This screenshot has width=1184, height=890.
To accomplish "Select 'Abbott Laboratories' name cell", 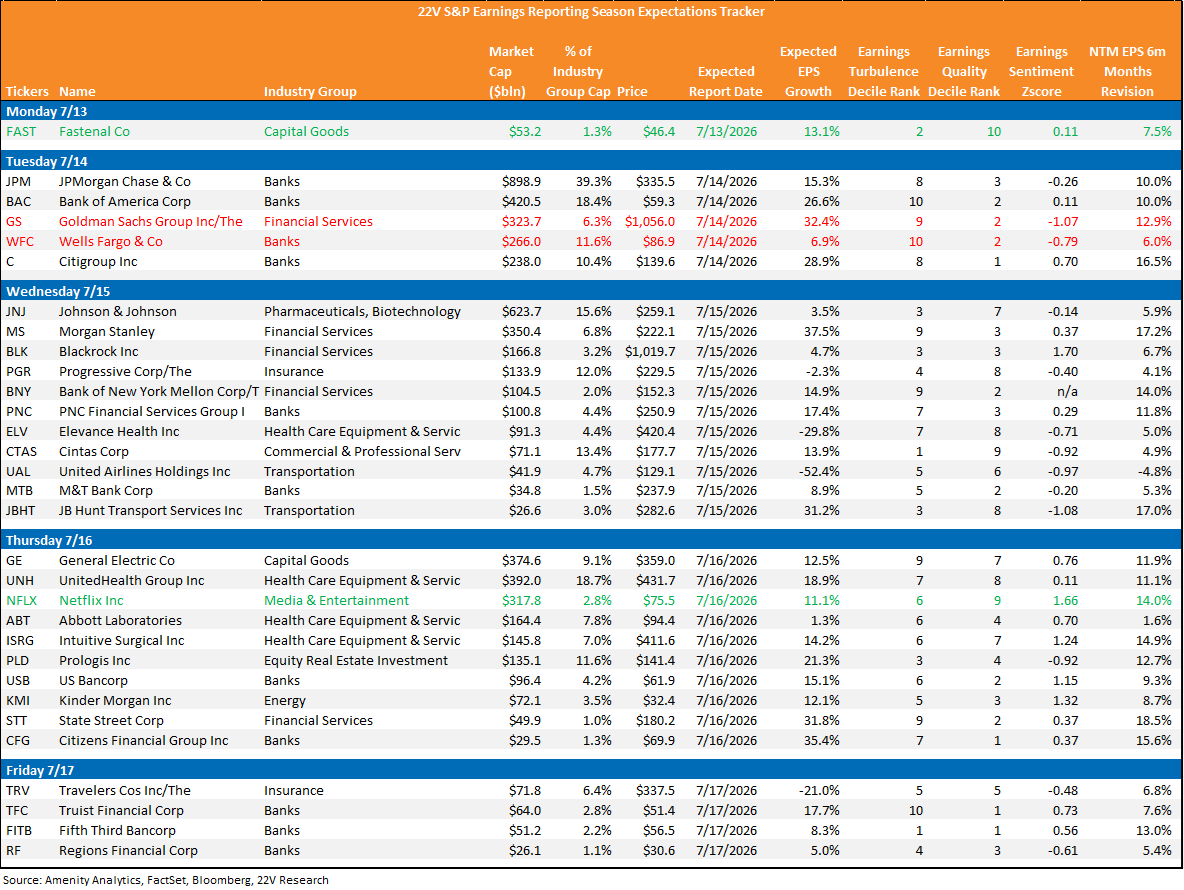I will pyautogui.click(x=120, y=621).
